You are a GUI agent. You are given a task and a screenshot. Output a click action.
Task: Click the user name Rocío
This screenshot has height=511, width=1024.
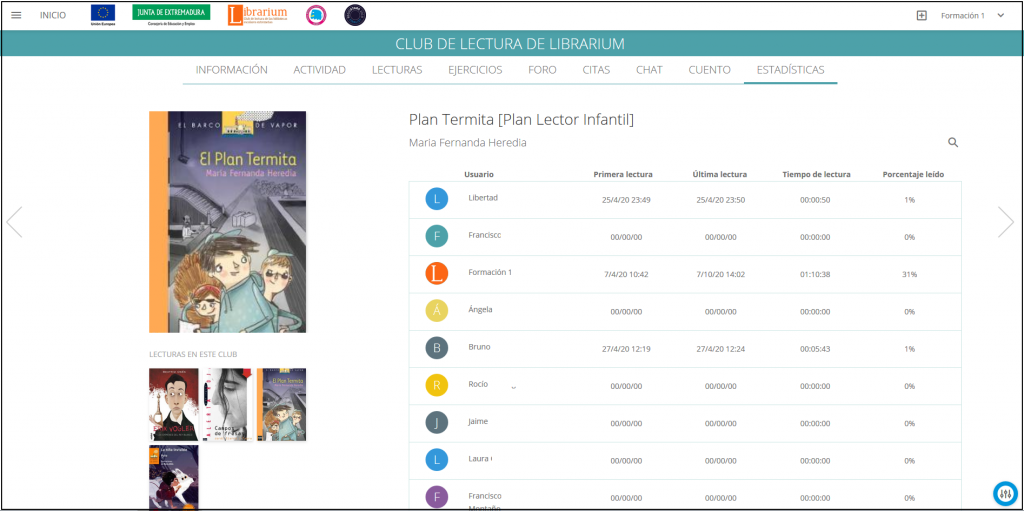pos(478,384)
